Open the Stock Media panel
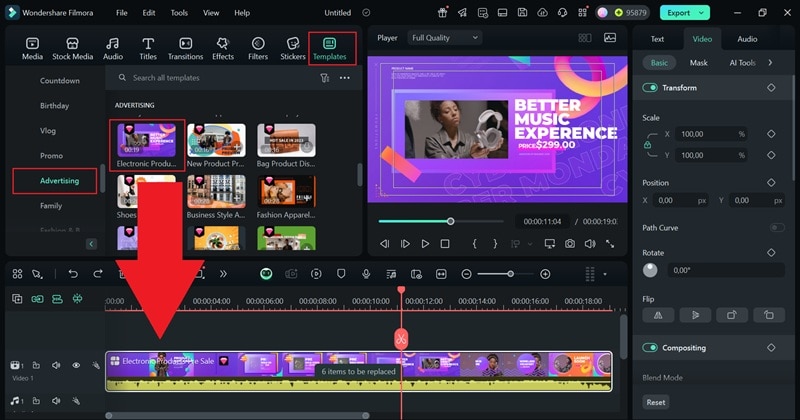The width and height of the screenshot is (800, 420). (72, 49)
